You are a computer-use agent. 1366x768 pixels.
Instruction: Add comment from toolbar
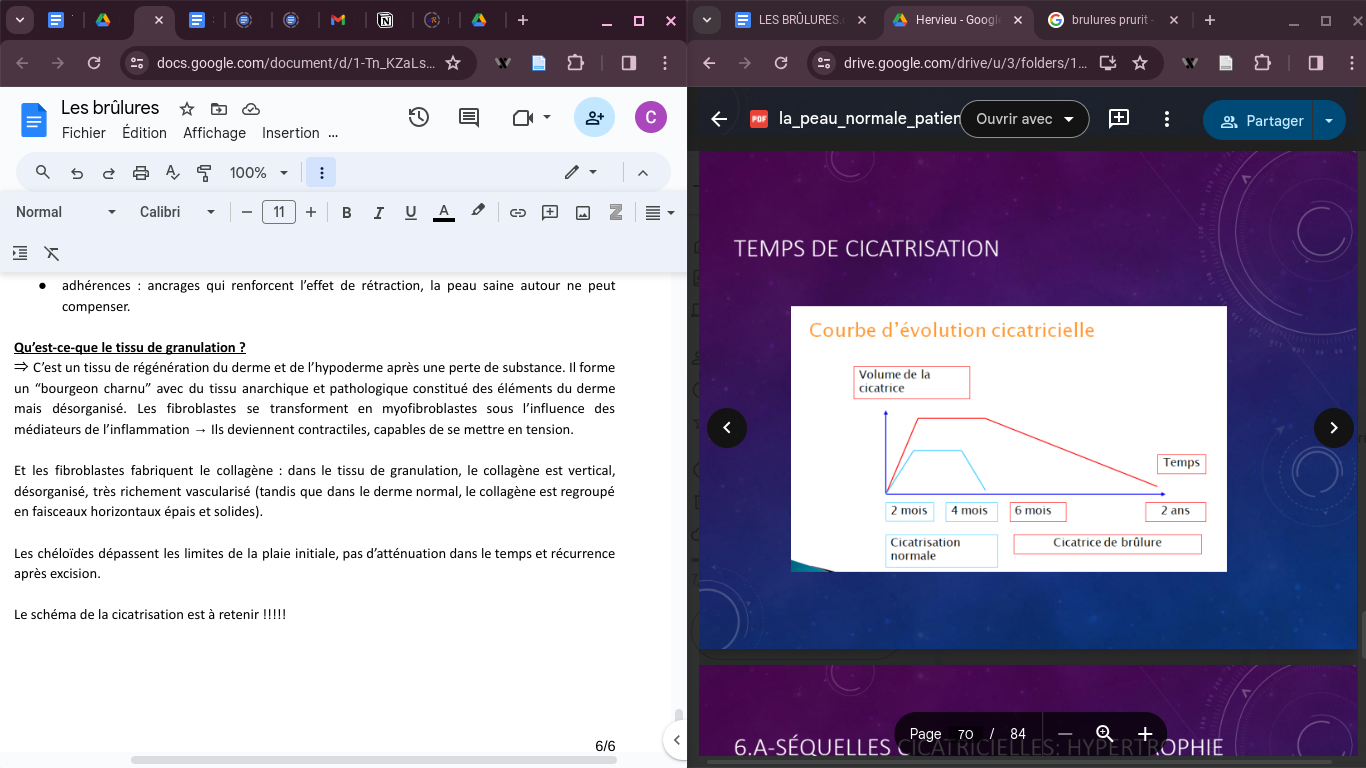tap(549, 212)
